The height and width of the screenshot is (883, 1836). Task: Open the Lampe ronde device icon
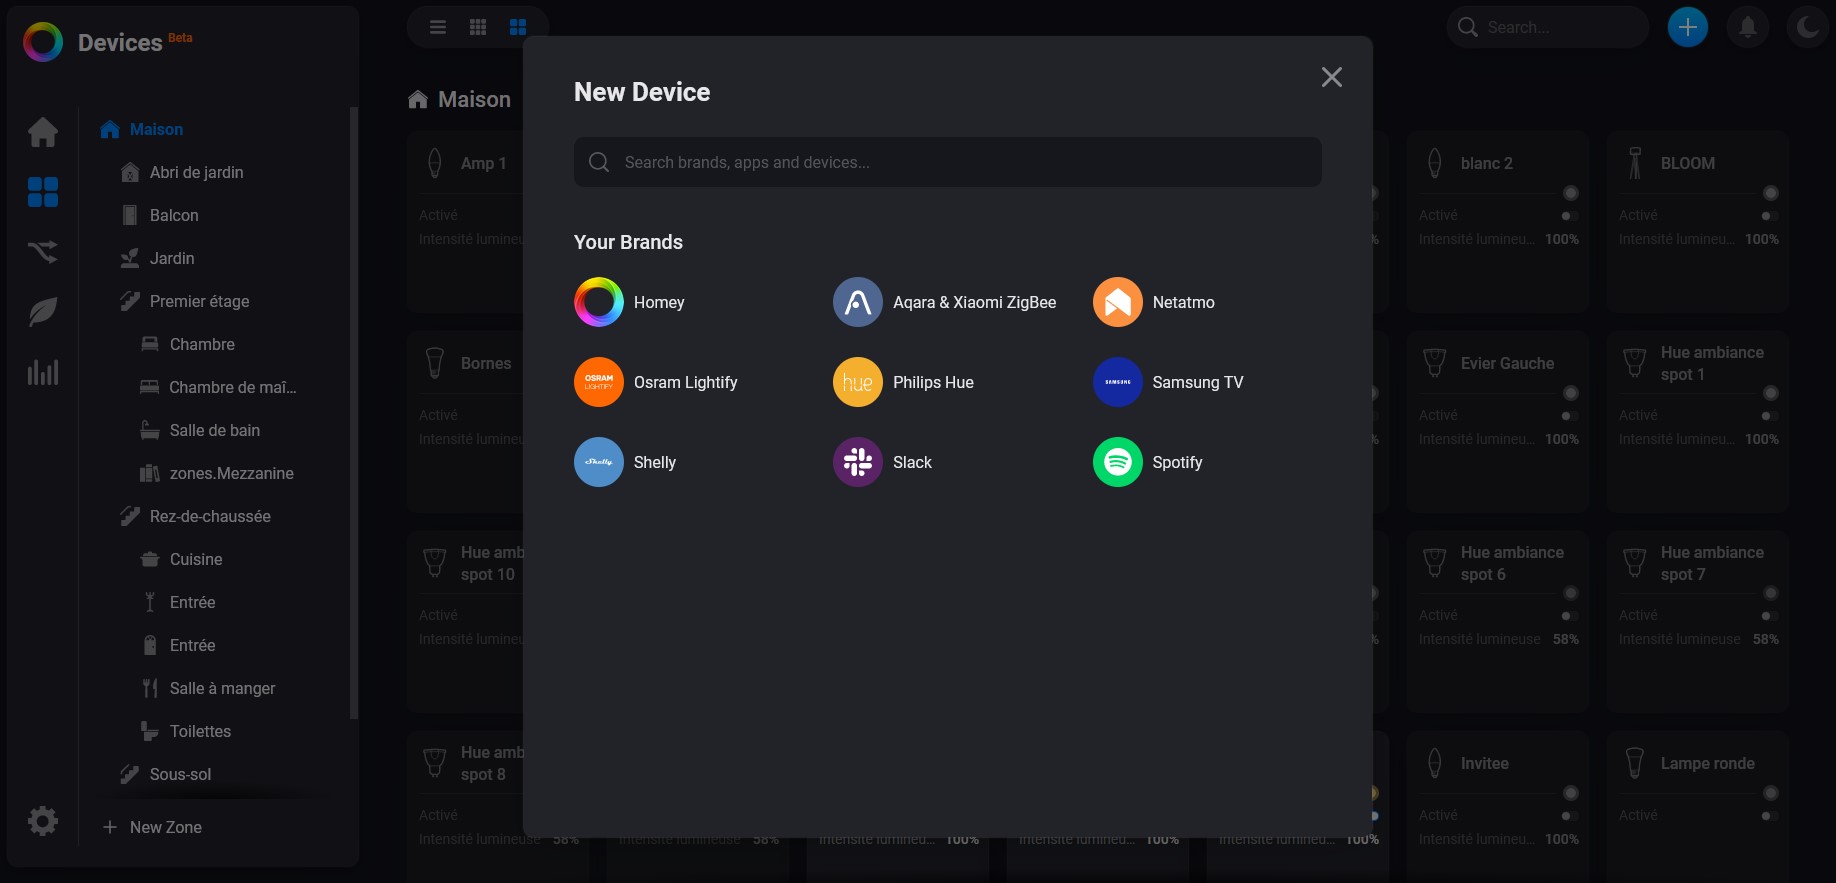pos(1635,763)
